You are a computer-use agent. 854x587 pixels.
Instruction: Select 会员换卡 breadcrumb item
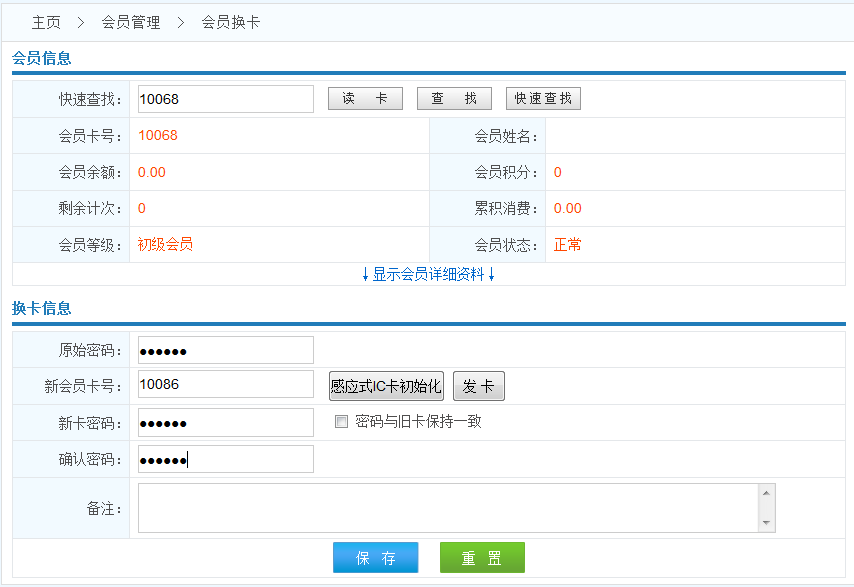[x=231, y=22]
